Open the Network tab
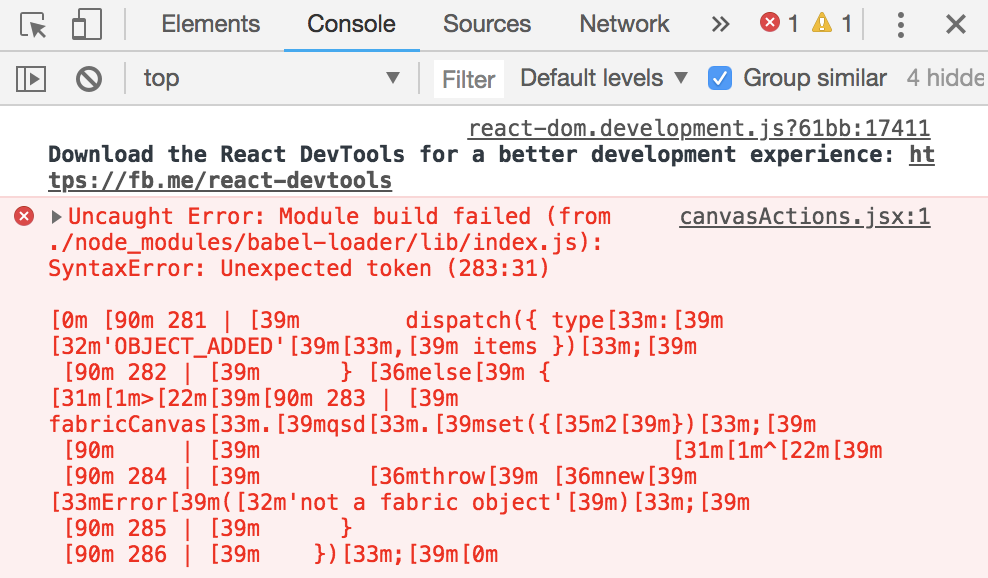This screenshot has width=988, height=578. pos(624,25)
